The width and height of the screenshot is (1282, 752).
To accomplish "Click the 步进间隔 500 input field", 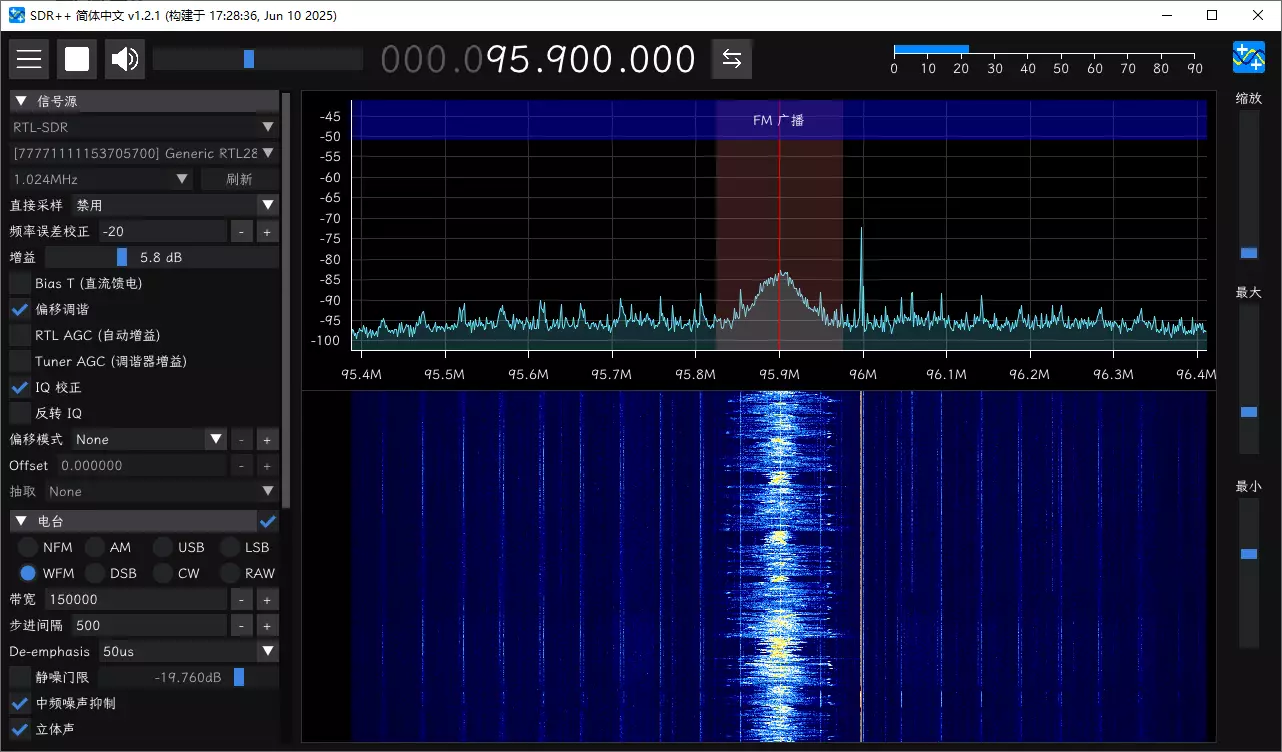I will (149, 625).
